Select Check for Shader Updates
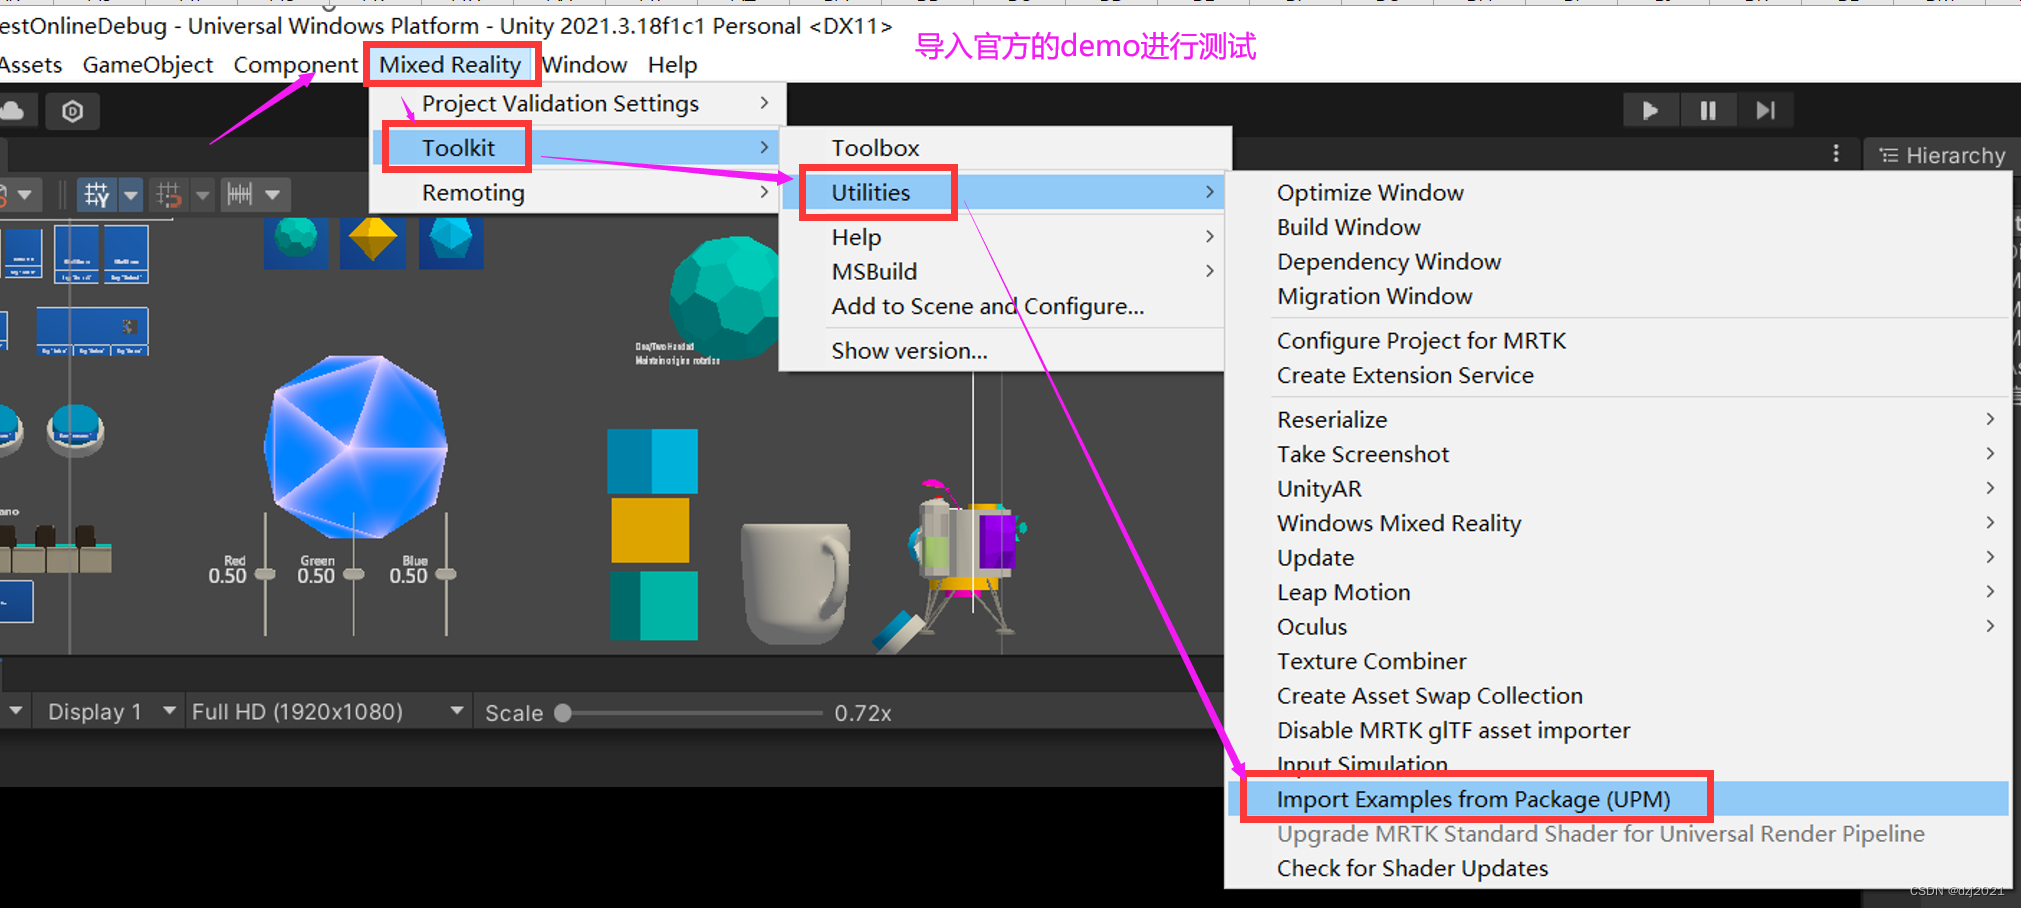Viewport: 2021px width, 908px height. pyautogui.click(x=1618, y=868)
